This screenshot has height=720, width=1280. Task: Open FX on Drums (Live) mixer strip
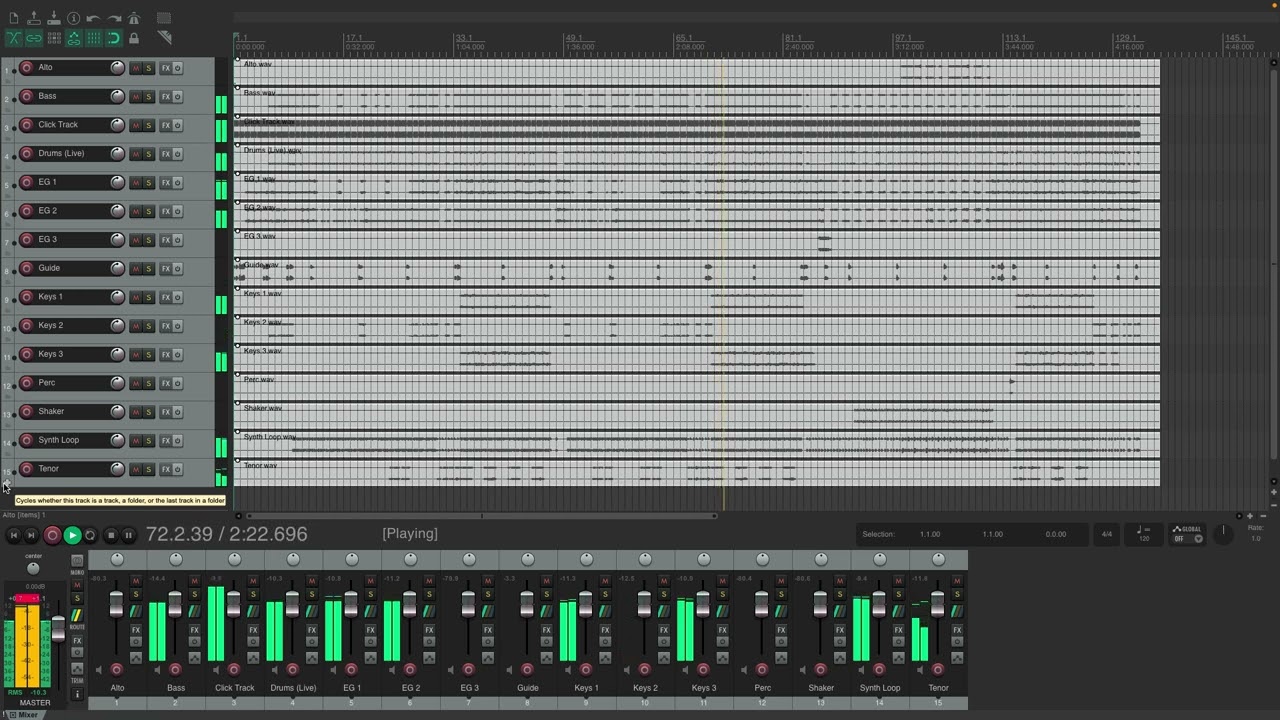tap(312, 630)
